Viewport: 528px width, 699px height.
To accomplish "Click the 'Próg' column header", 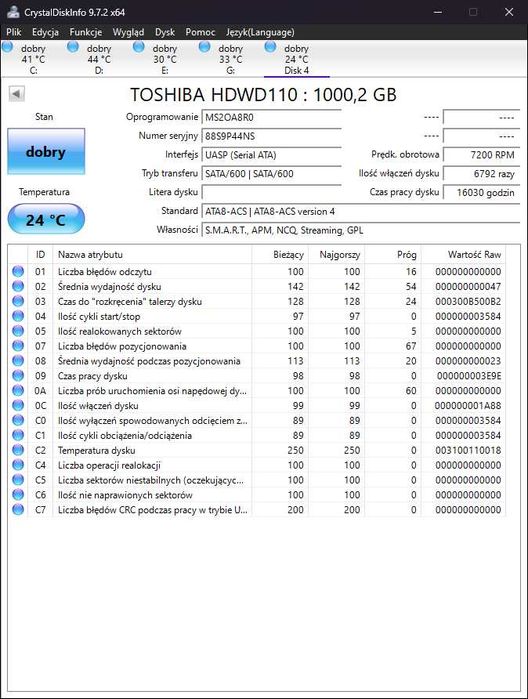I will pyautogui.click(x=393, y=255).
